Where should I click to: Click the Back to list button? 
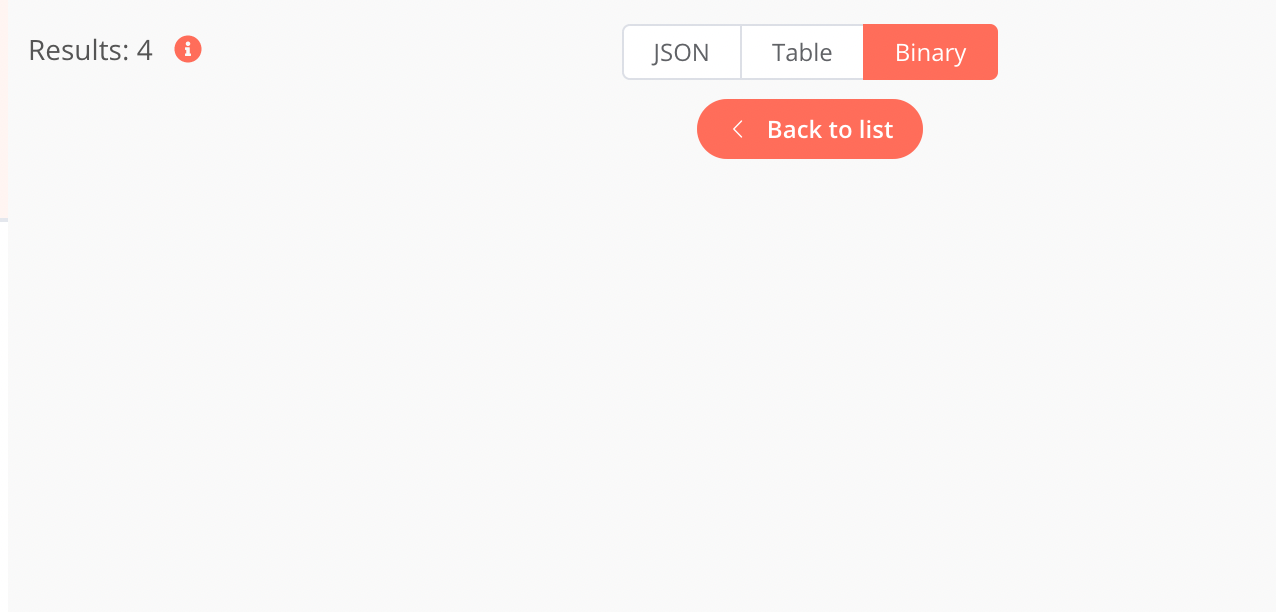click(810, 129)
